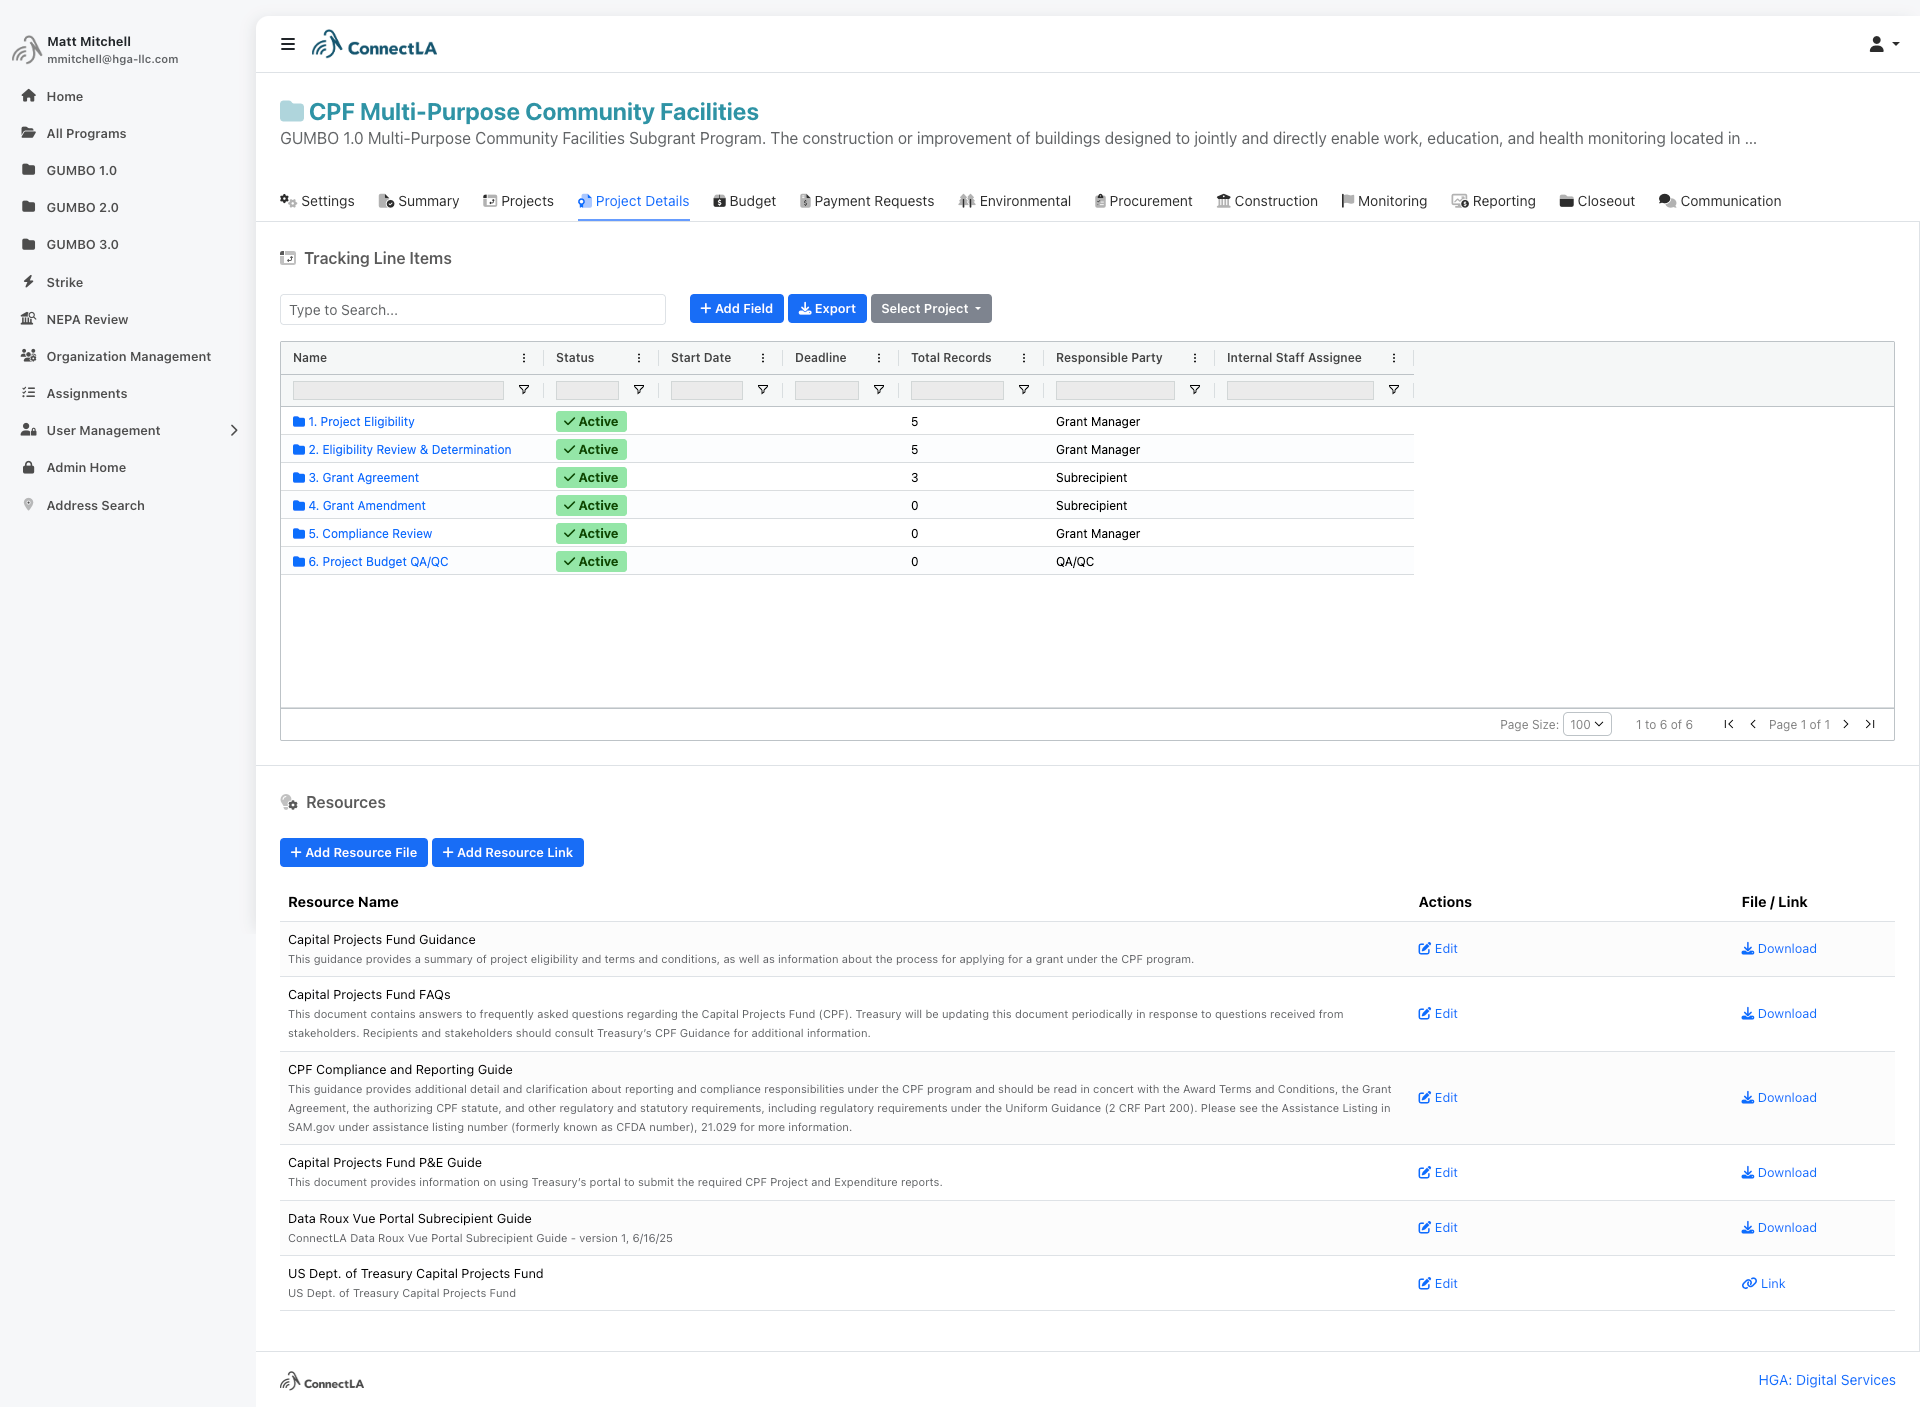Click the Add Resource File button
Screen dimensions: 1920x1407
tap(354, 853)
